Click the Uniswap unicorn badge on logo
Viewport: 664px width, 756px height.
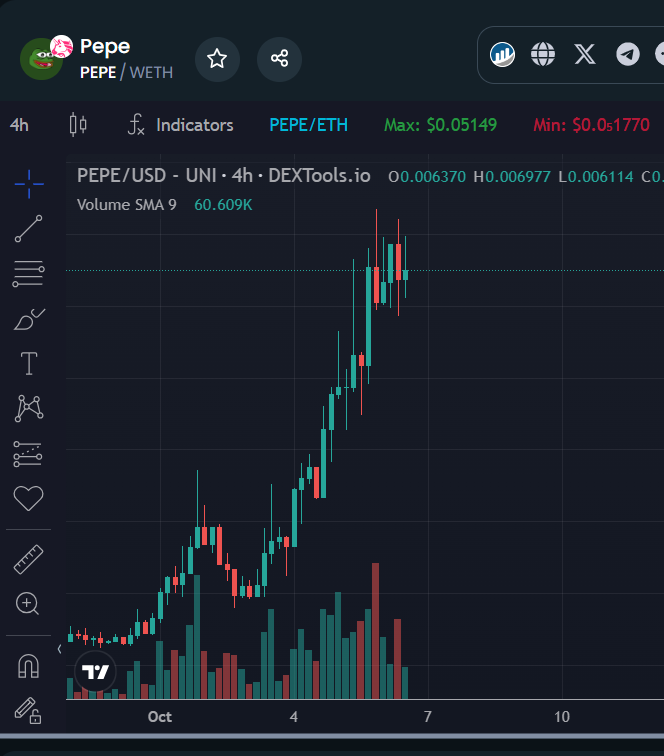[x=61, y=47]
